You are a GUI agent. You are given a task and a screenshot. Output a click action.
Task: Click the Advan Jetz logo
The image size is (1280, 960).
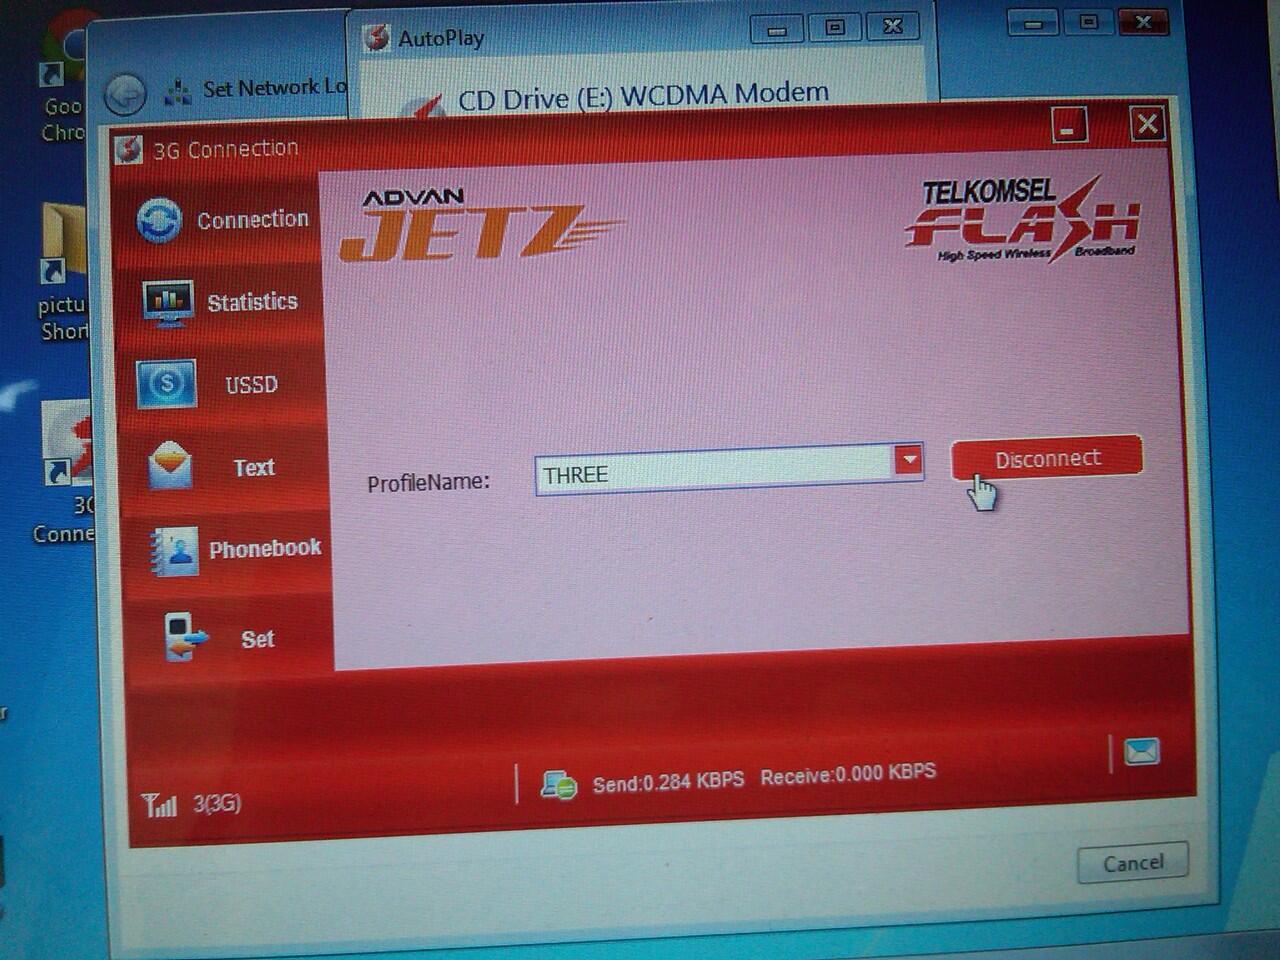(480, 225)
